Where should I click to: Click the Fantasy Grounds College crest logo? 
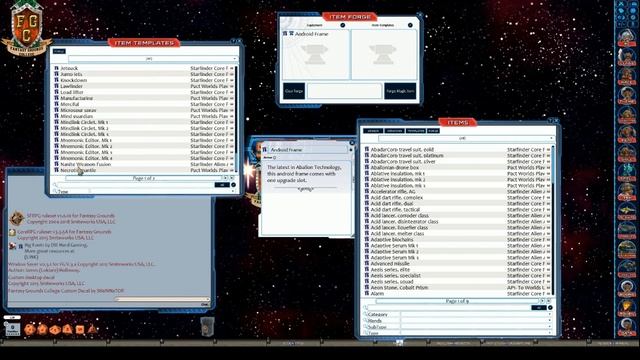click(x=27, y=28)
